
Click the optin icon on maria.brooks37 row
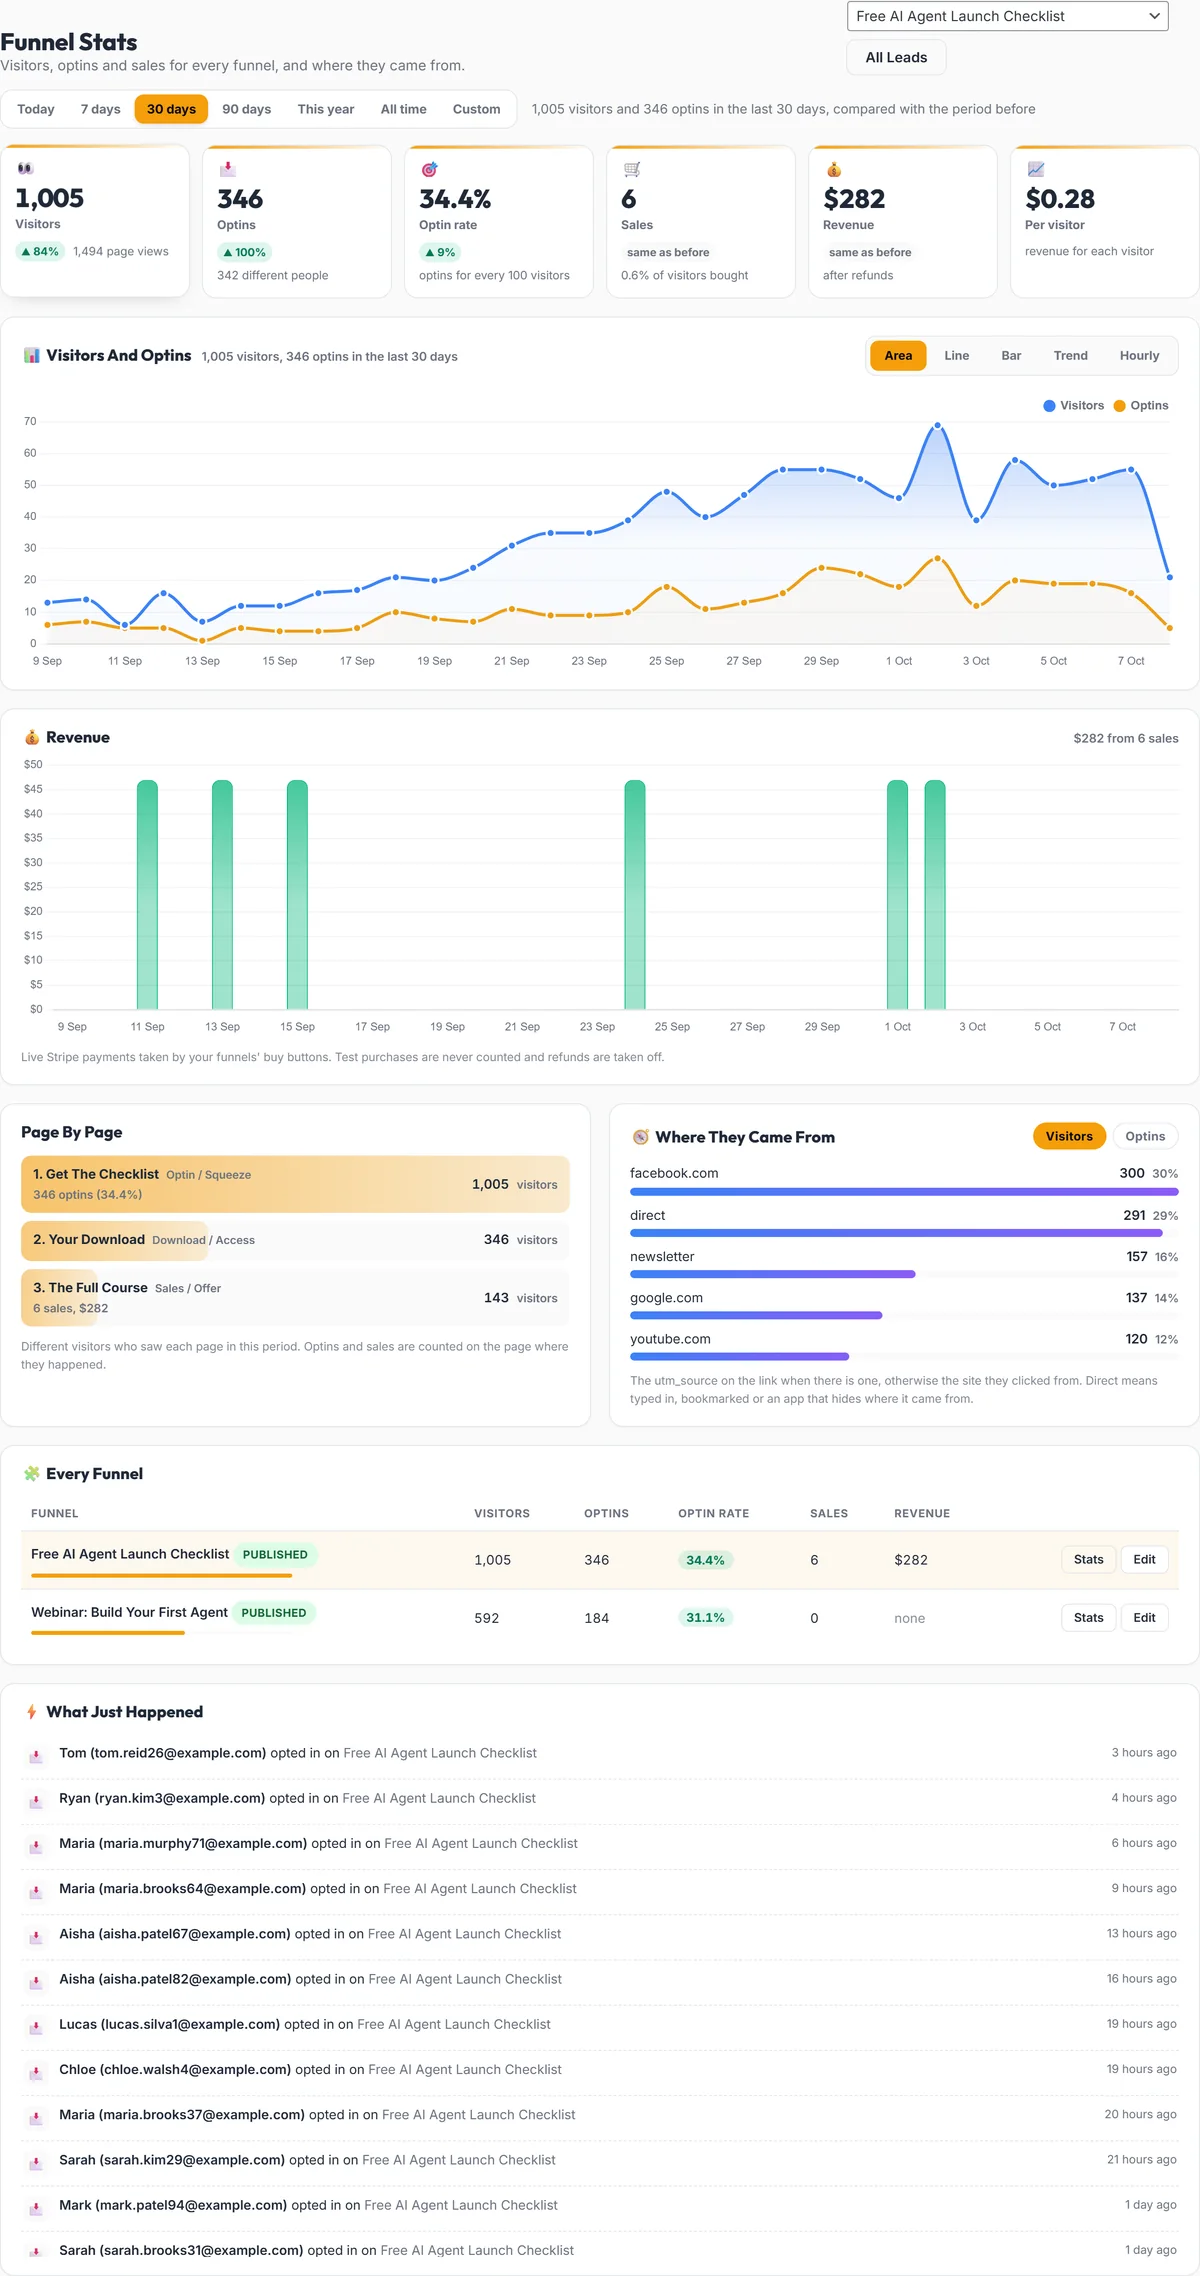[36, 2117]
